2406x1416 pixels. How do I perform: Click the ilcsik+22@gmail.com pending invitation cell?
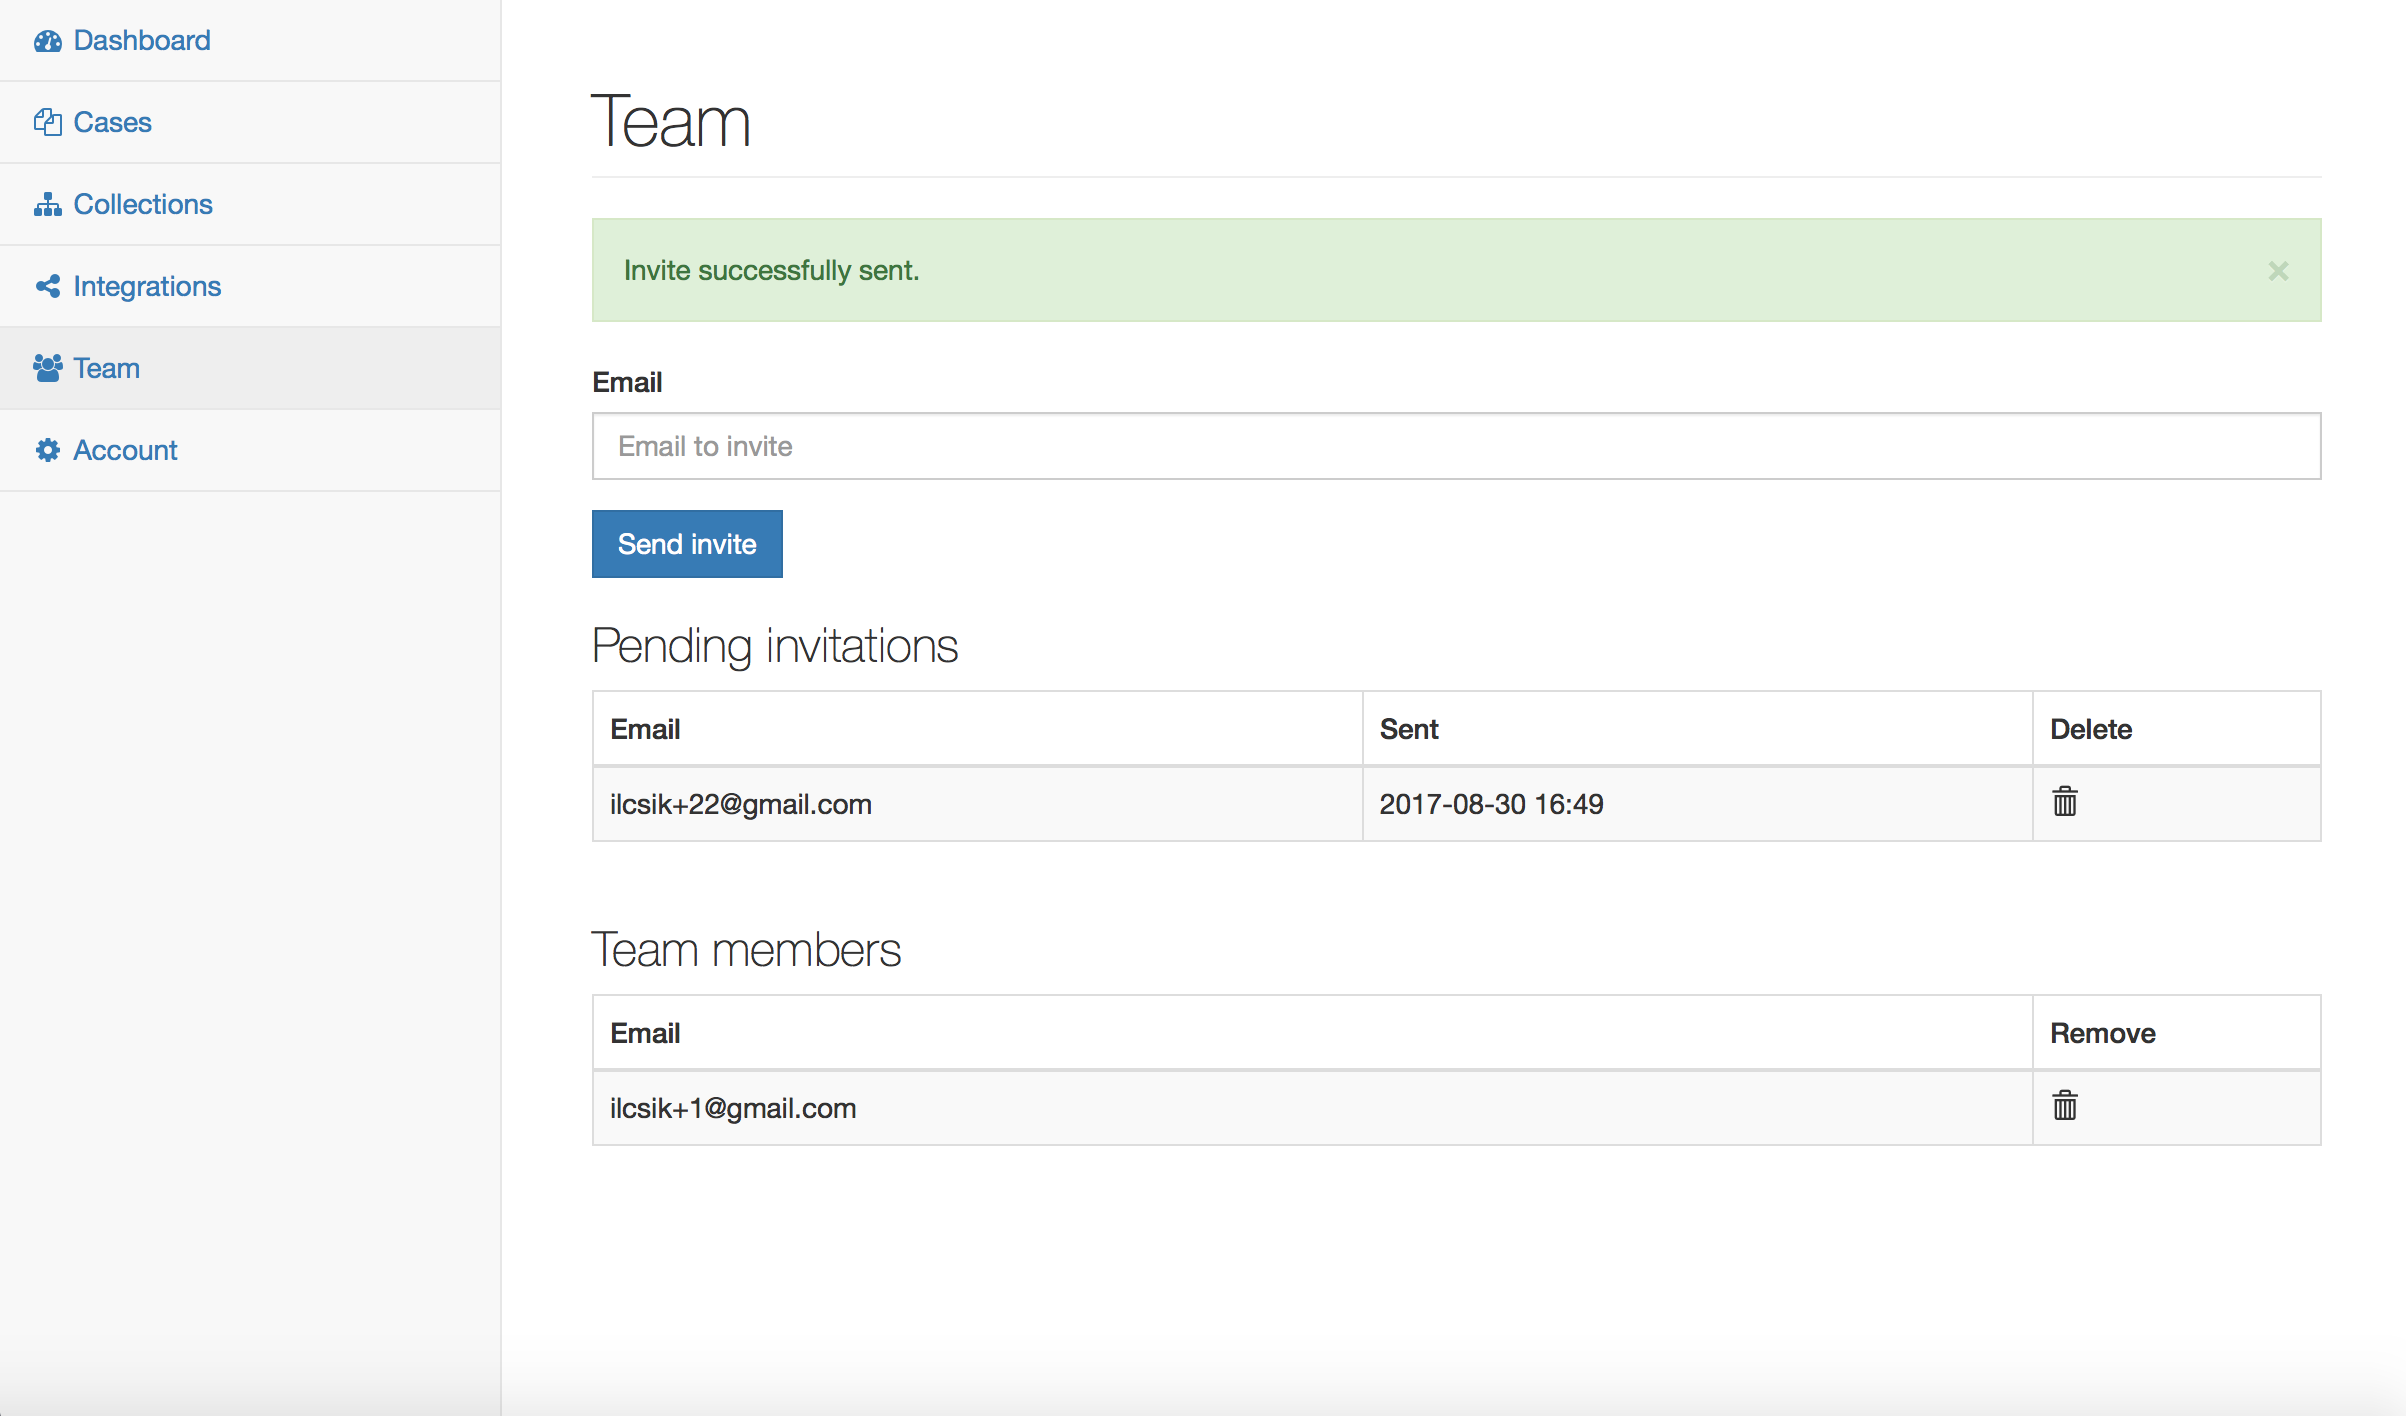click(x=741, y=804)
